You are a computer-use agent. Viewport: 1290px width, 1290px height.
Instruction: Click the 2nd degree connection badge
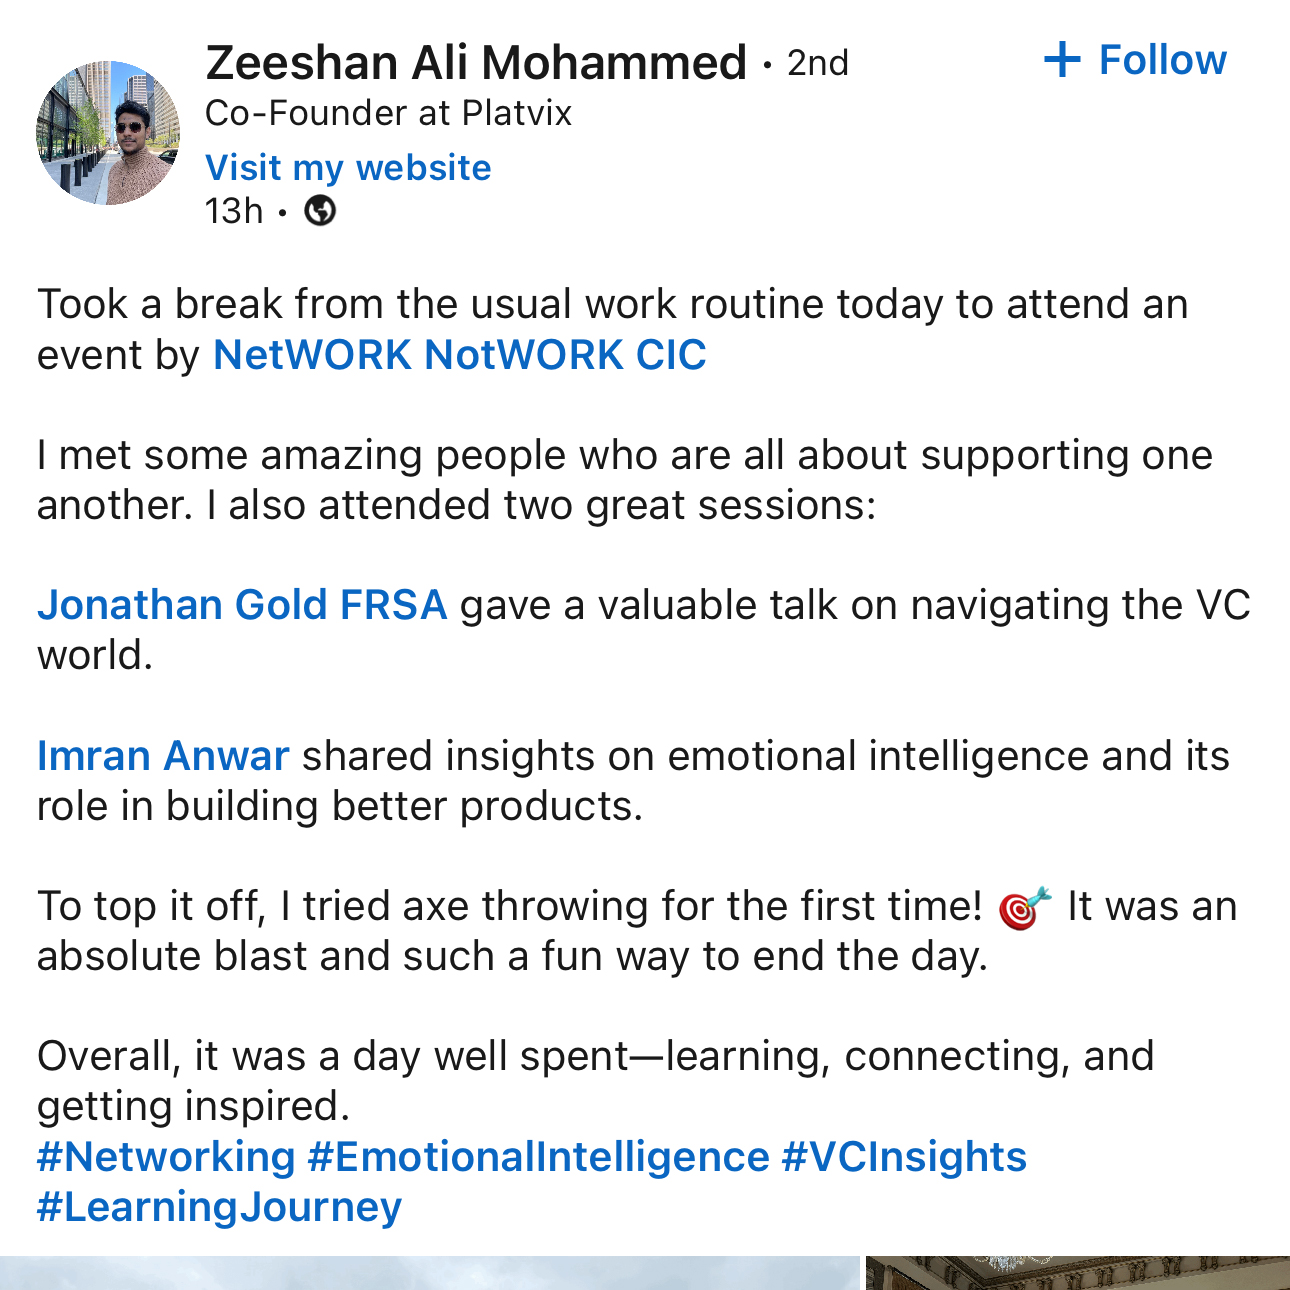[817, 63]
